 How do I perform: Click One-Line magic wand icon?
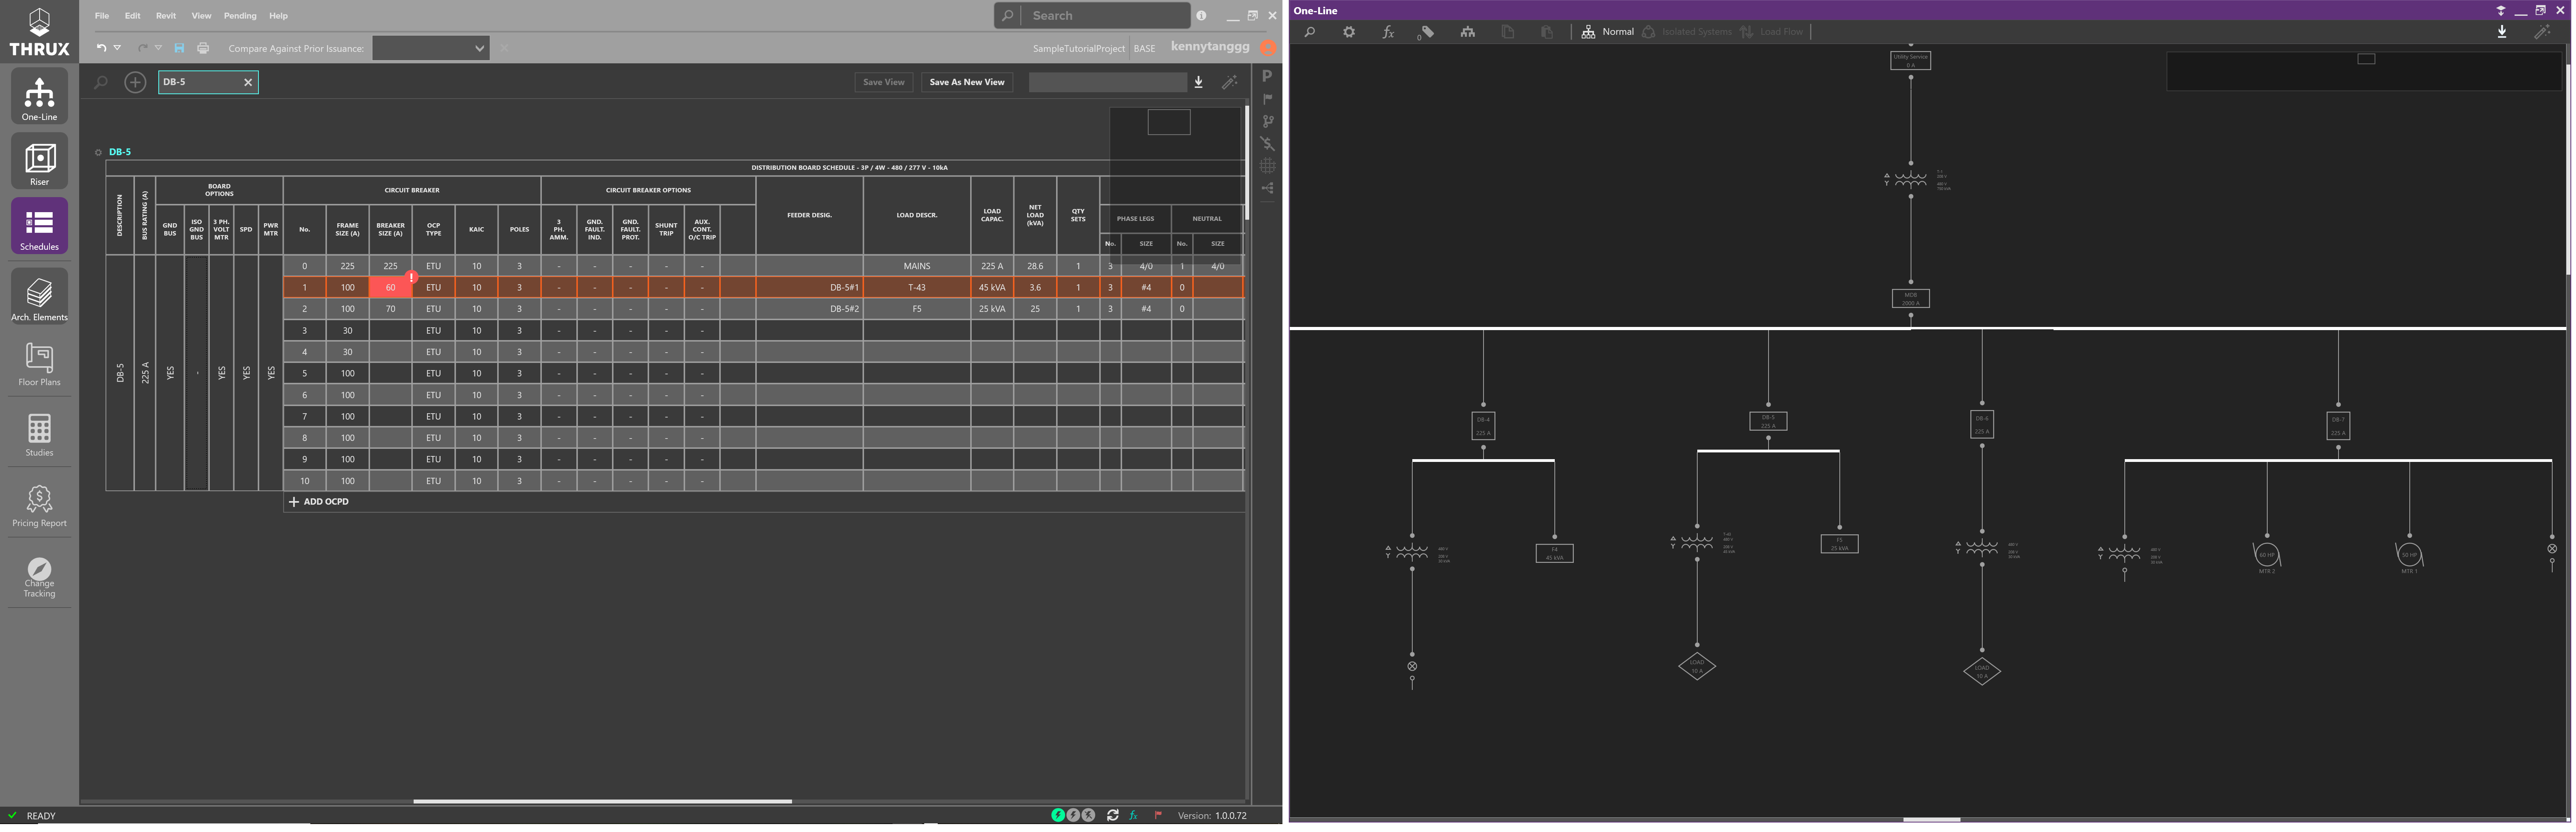2542,32
